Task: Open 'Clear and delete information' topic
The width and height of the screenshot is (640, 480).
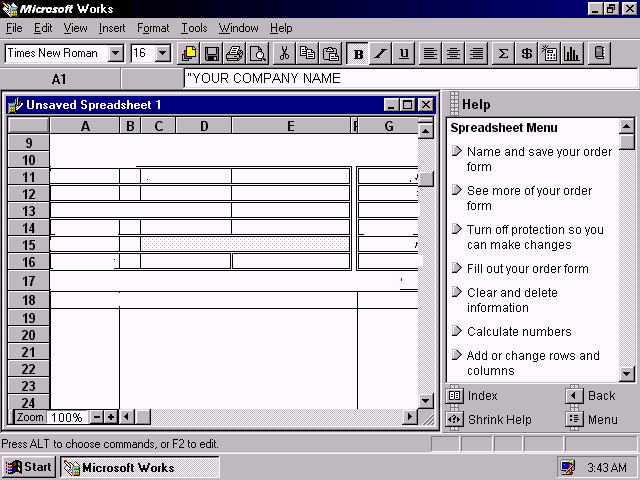Action: [512, 300]
